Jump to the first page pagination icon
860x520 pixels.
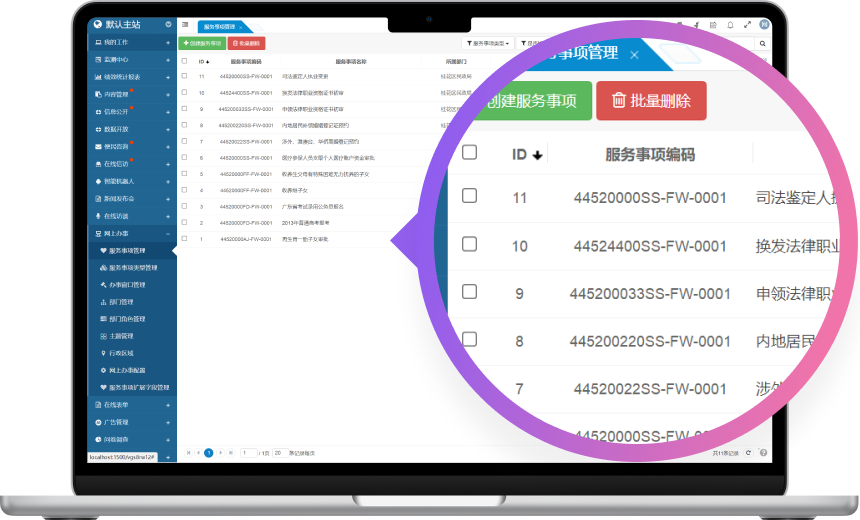[x=188, y=453]
